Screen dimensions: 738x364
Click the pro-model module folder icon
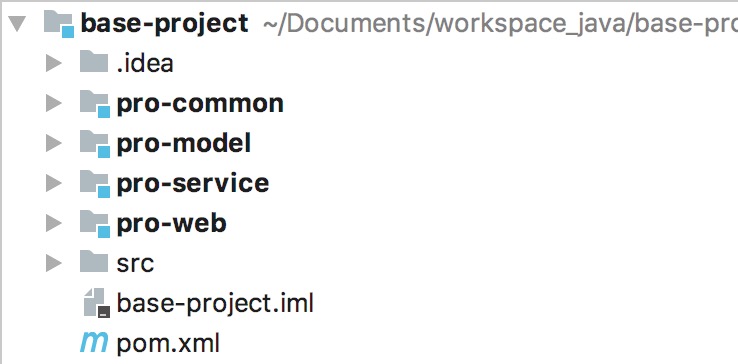(x=95, y=144)
